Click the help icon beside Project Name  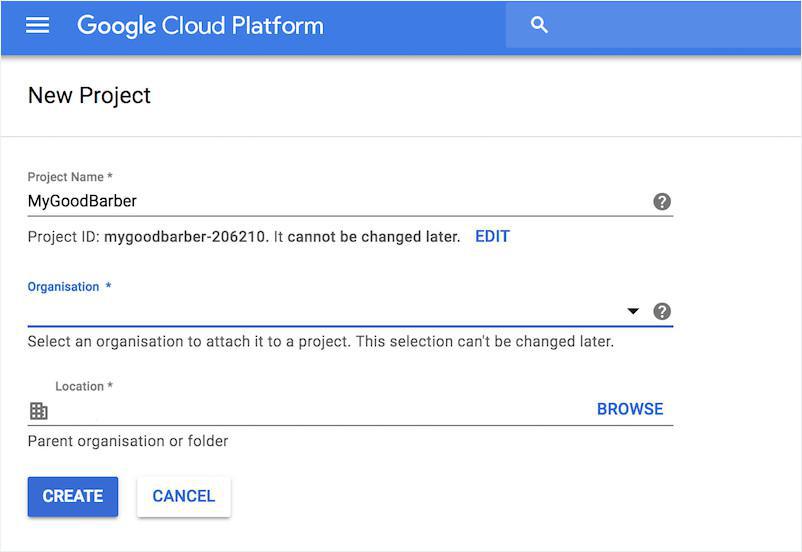(662, 201)
